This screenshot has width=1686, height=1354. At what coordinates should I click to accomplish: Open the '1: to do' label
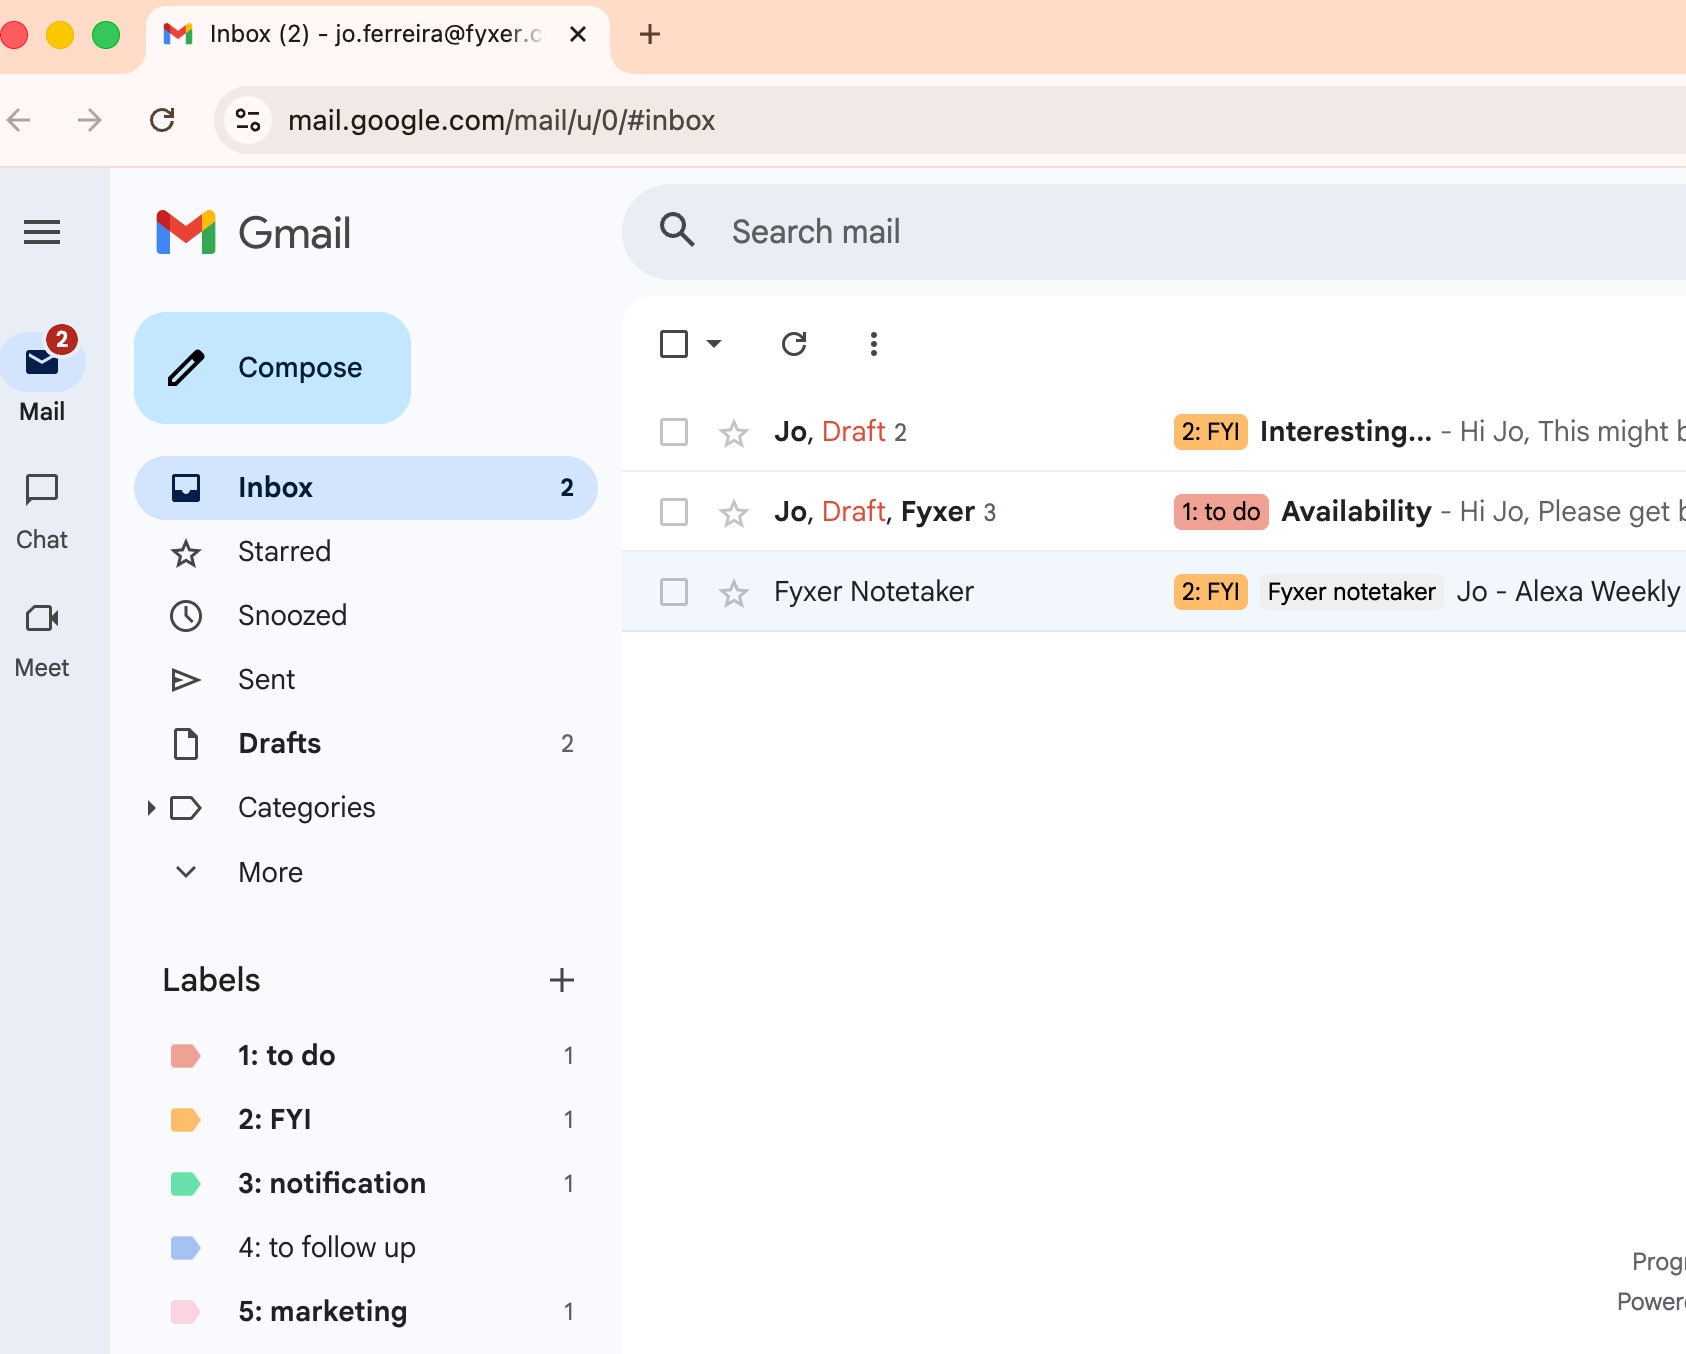[x=366, y=1056]
